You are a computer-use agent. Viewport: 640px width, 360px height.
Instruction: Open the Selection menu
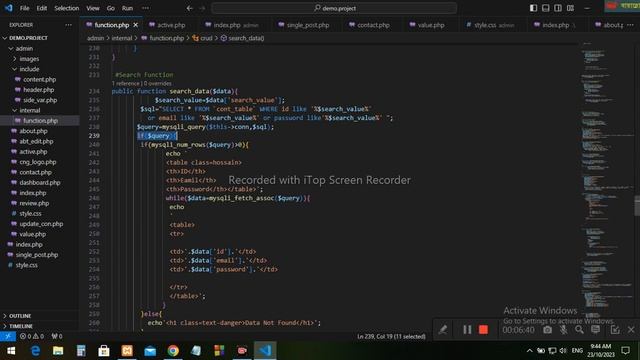67,8
